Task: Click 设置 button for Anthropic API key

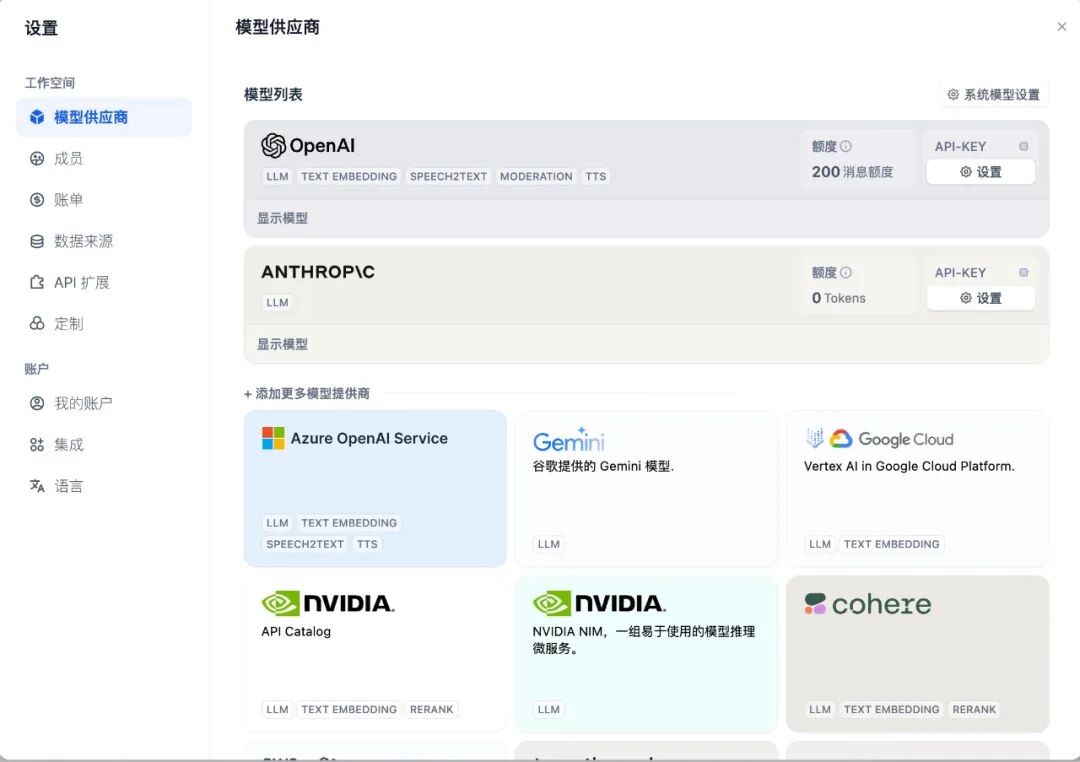Action: pos(980,298)
